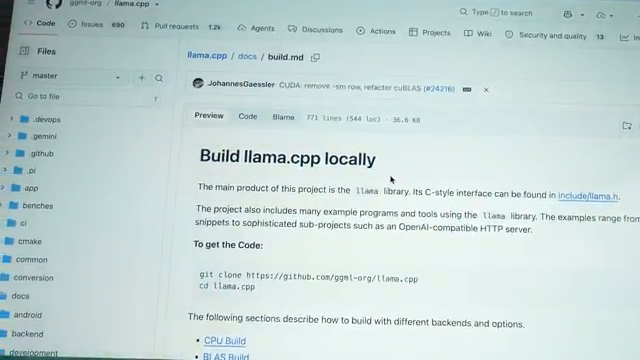Click the include/llama.h link
Viewport: 640px width, 360px height.
tap(588, 196)
